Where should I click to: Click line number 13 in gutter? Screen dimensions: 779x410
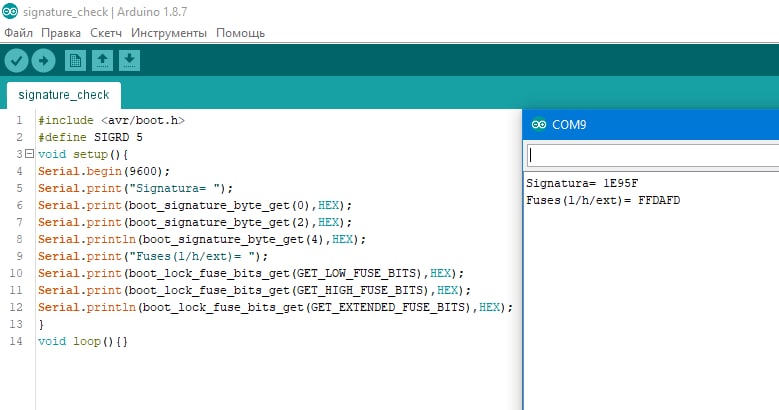16,324
